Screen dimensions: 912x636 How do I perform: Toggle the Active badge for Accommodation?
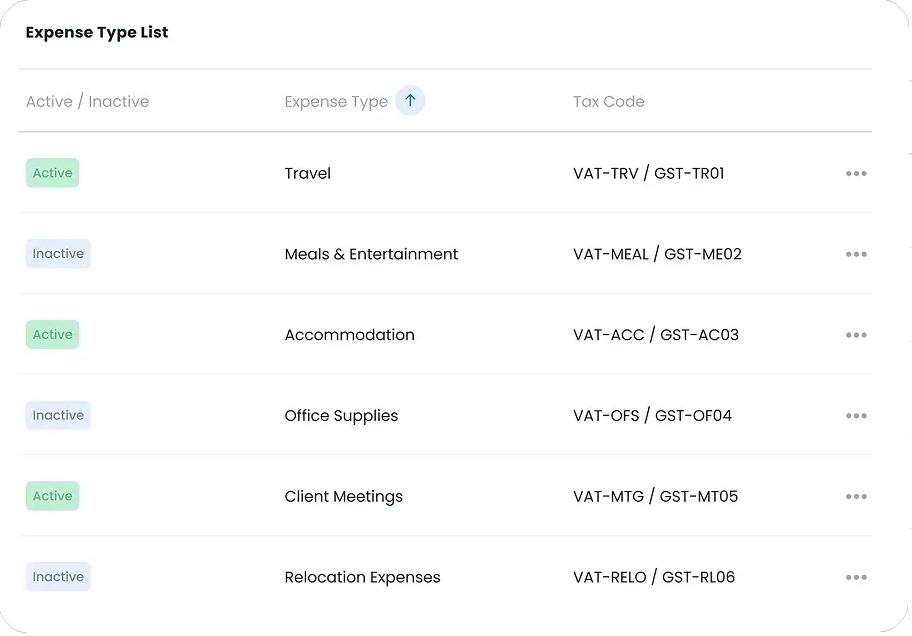tap(52, 335)
